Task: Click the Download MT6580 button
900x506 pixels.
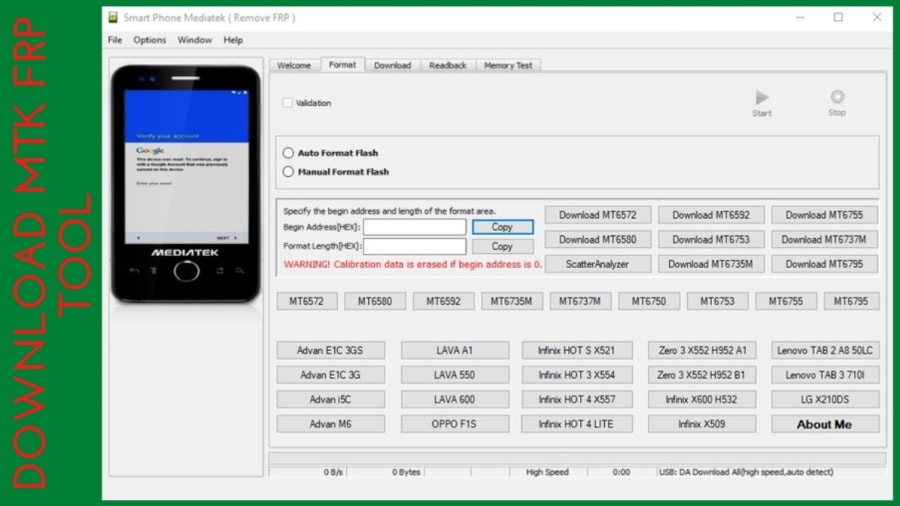Action: [598, 239]
